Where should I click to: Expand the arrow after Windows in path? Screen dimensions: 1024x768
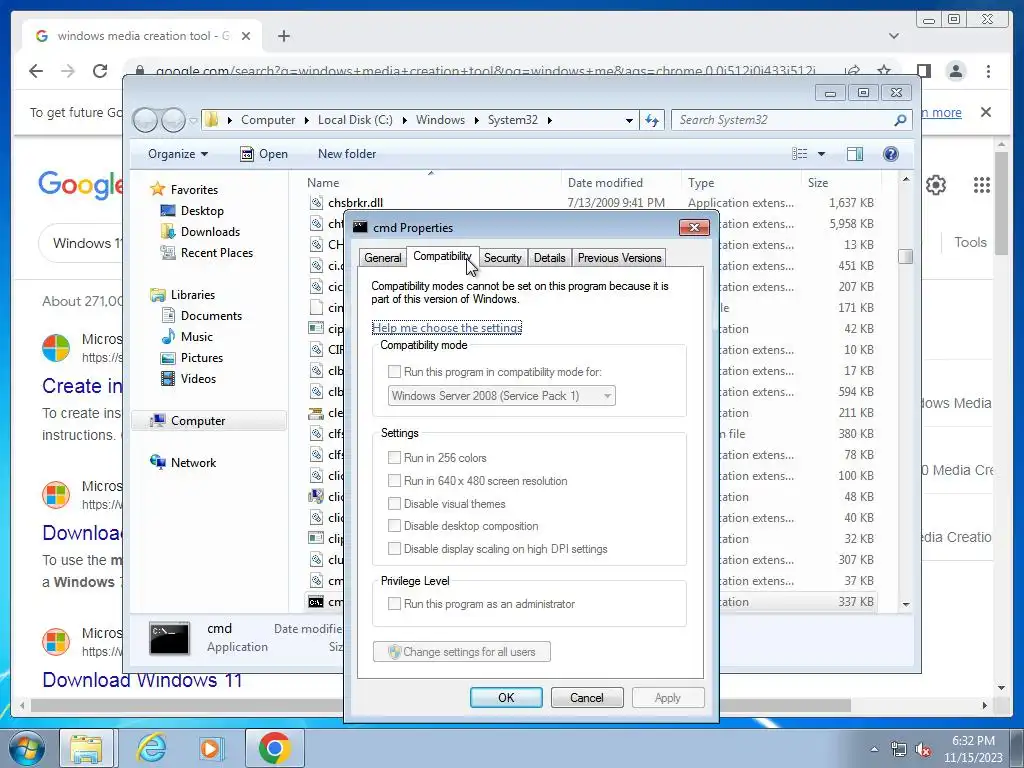(477, 120)
